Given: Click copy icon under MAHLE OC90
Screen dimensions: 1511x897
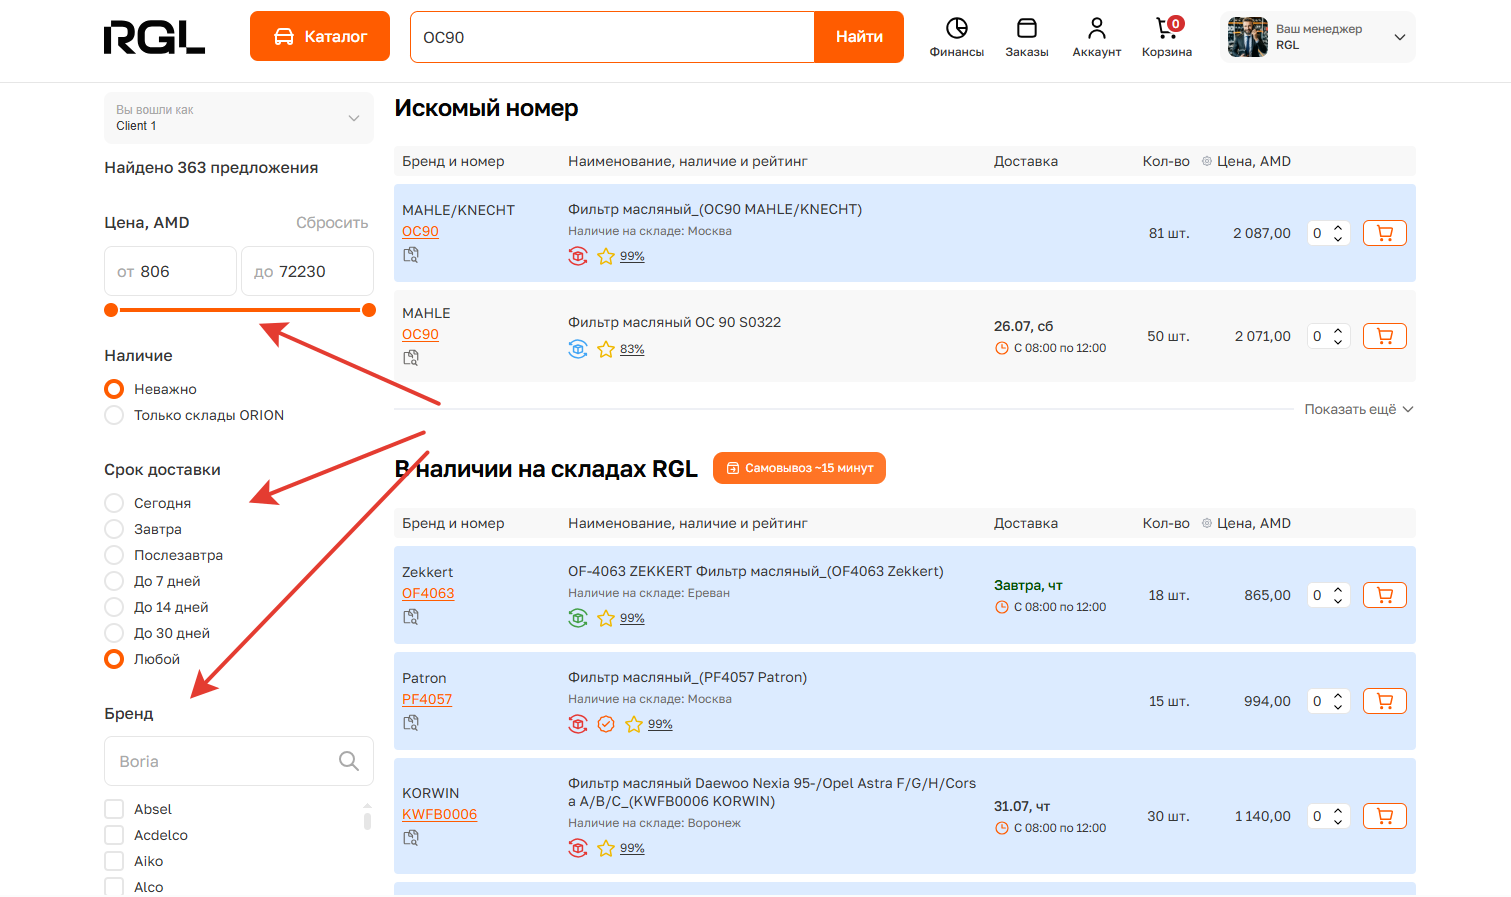Looking at the screenshot, I should pos(411,358).
